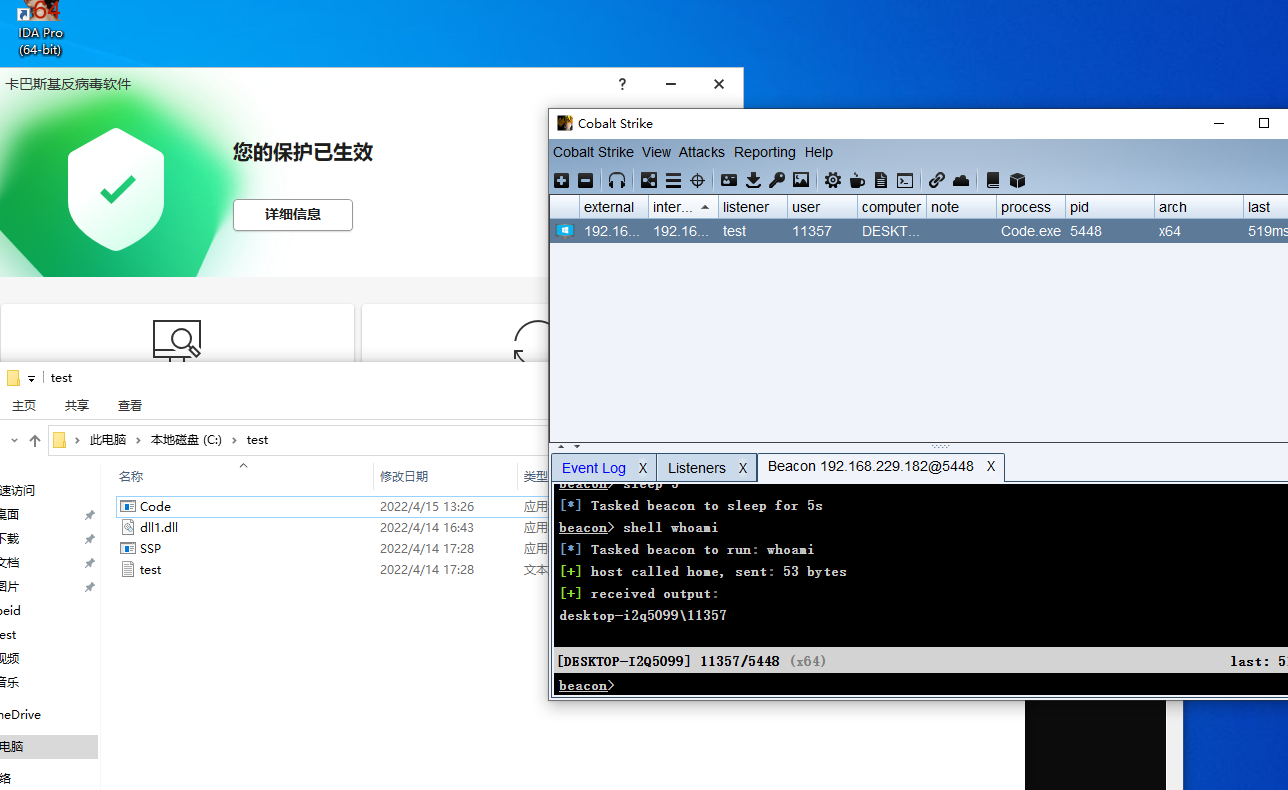Click the new connection plus icon
The height and width of the screenshot is (790, 1288).
(561, 180)
